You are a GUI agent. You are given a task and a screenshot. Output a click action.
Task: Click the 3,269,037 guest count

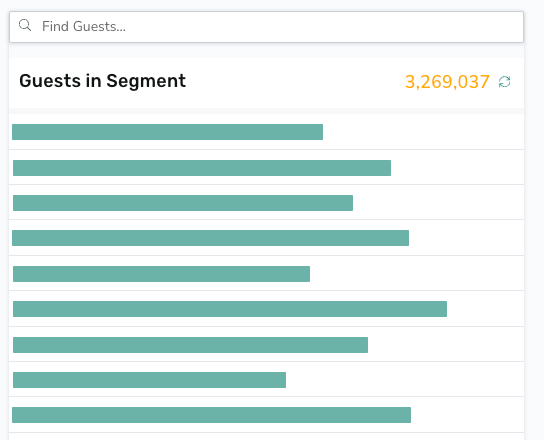(447, 82)
